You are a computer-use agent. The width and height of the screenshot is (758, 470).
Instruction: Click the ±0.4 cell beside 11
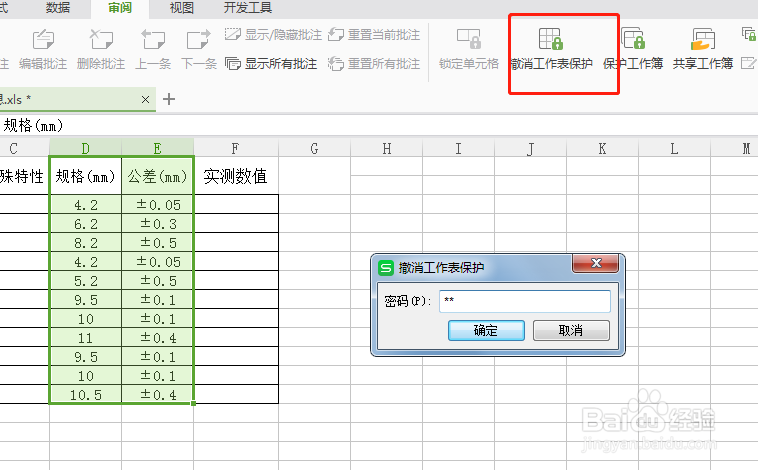pyautogui.click(x=158, y=338)
